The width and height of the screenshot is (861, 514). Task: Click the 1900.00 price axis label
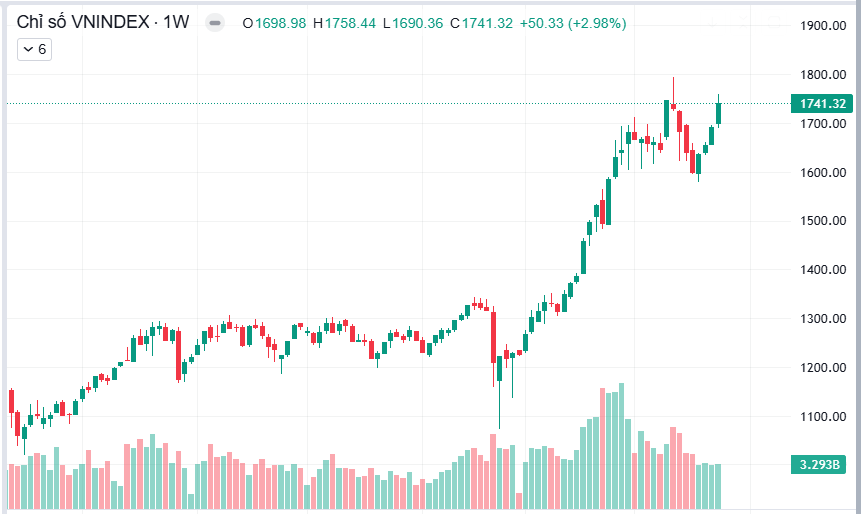pyautogui.click(x=823, y=26)
